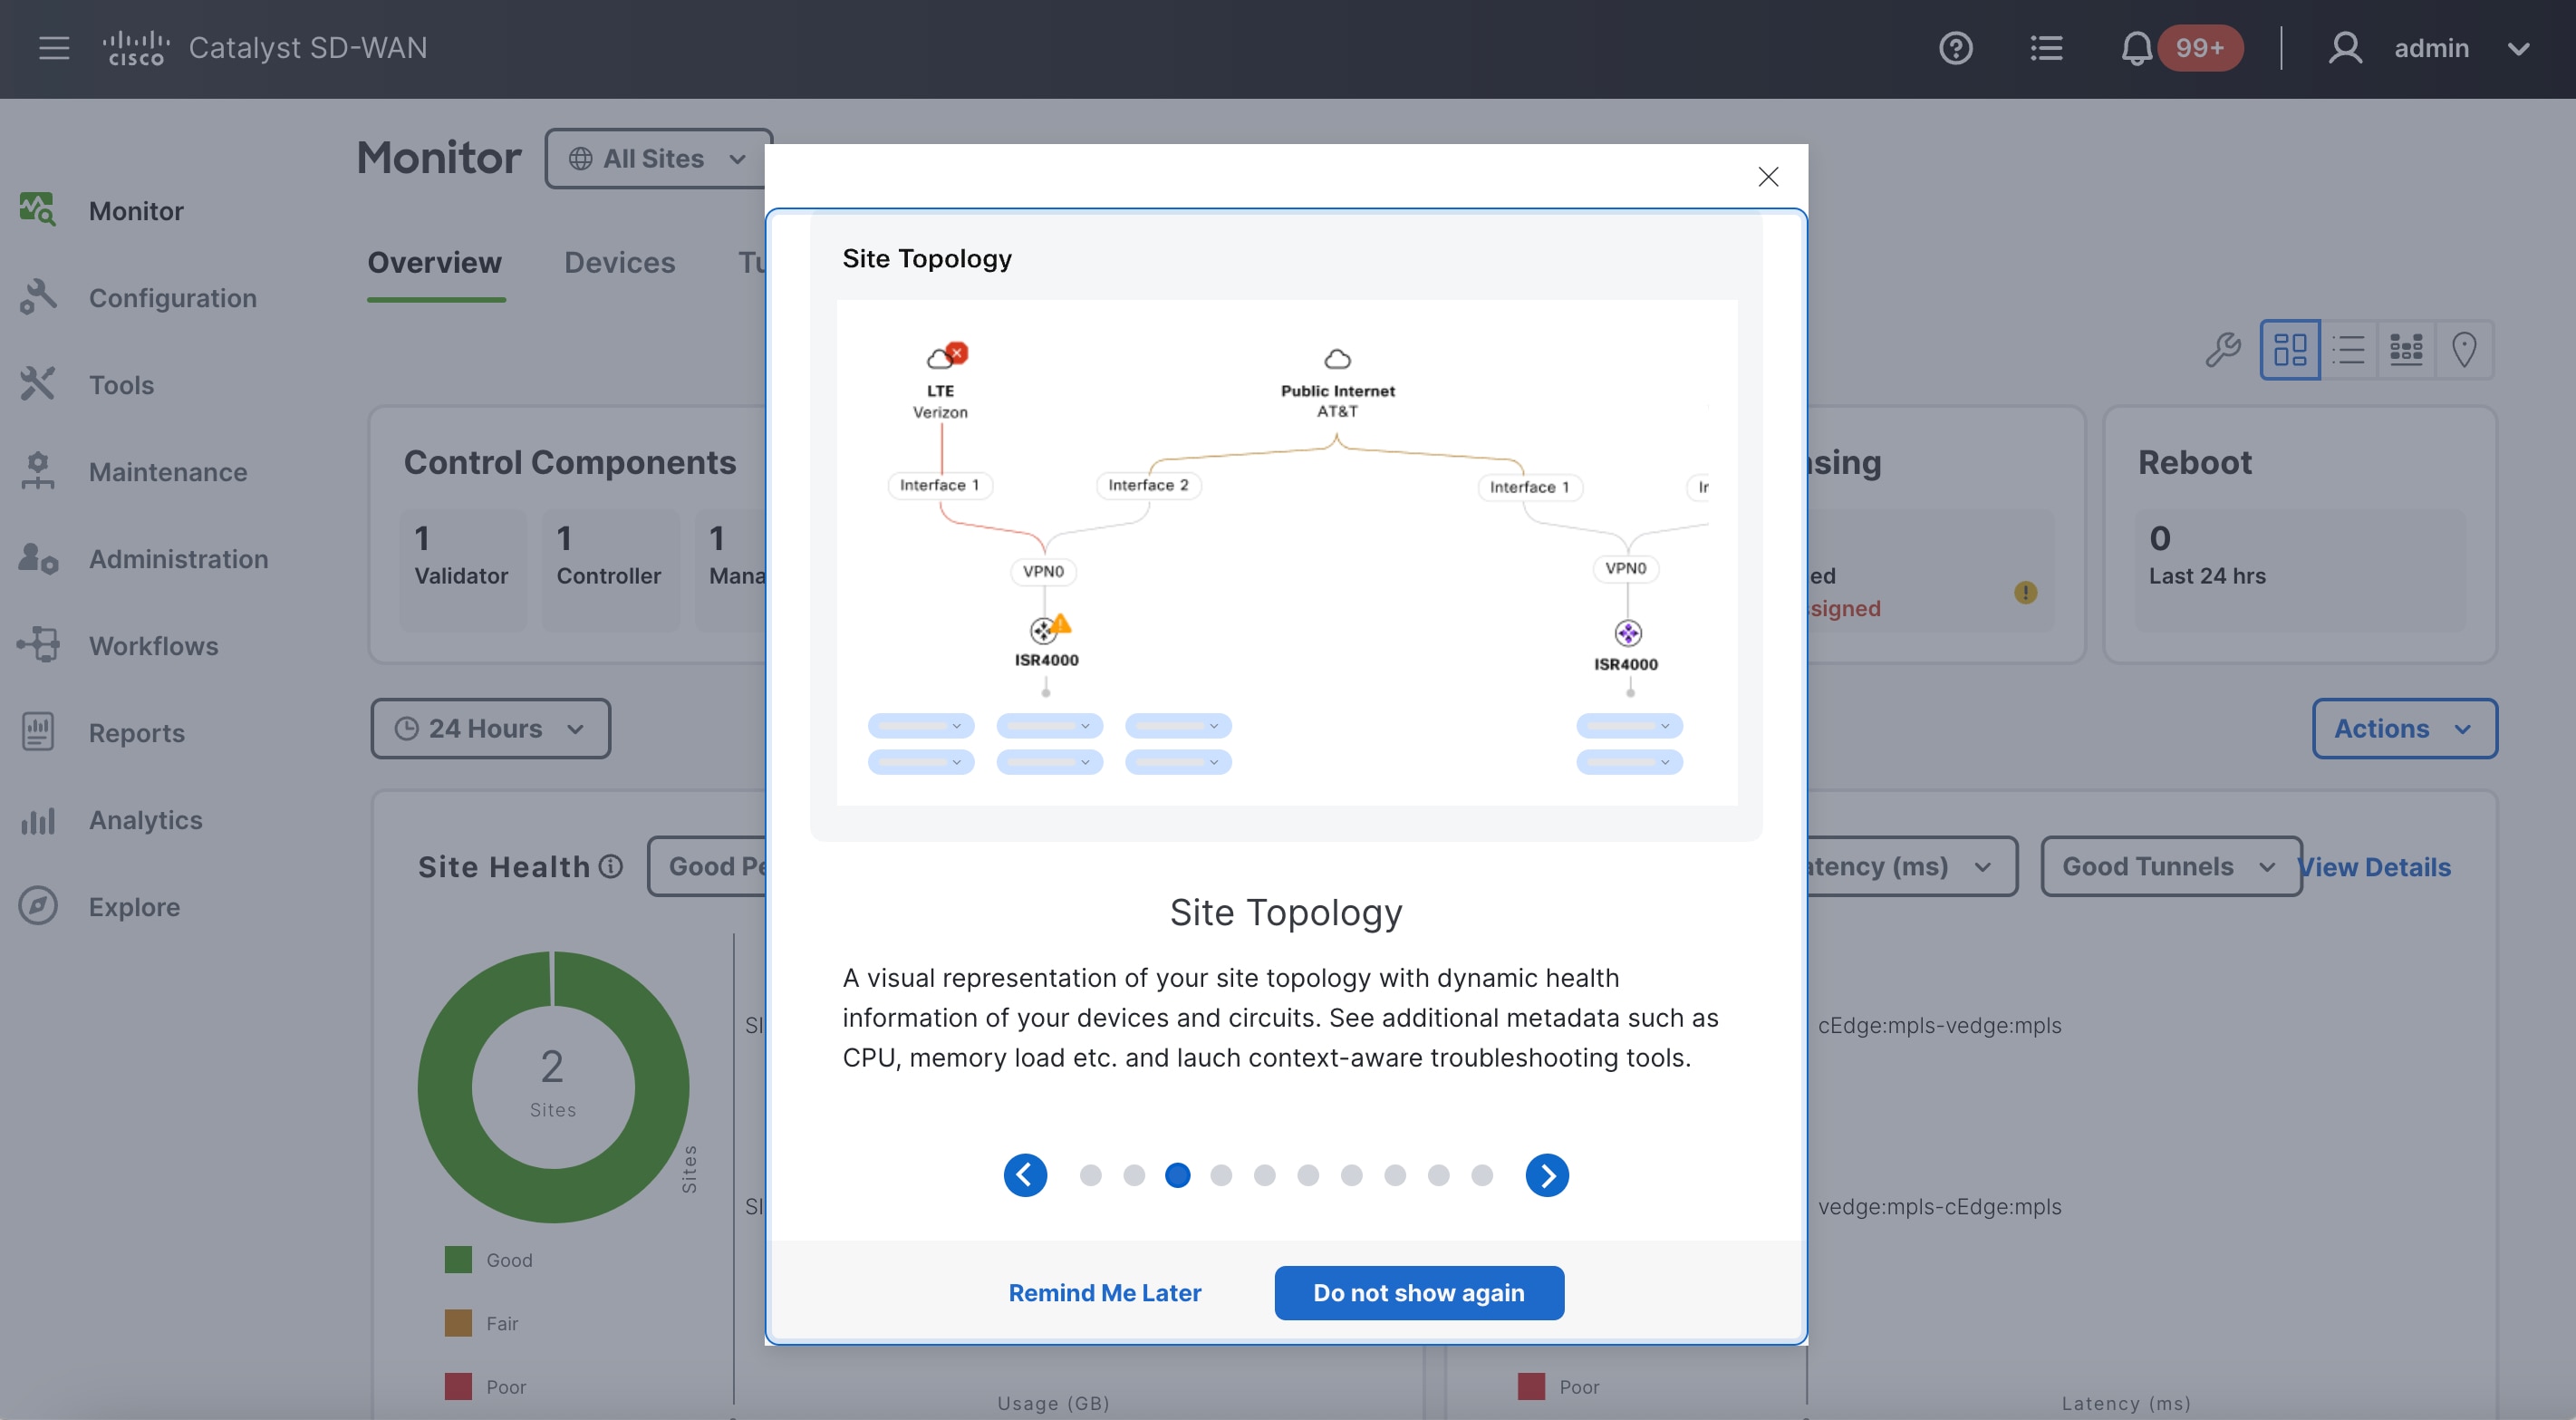Open the Actions dropdown button

click(2403, 728)
